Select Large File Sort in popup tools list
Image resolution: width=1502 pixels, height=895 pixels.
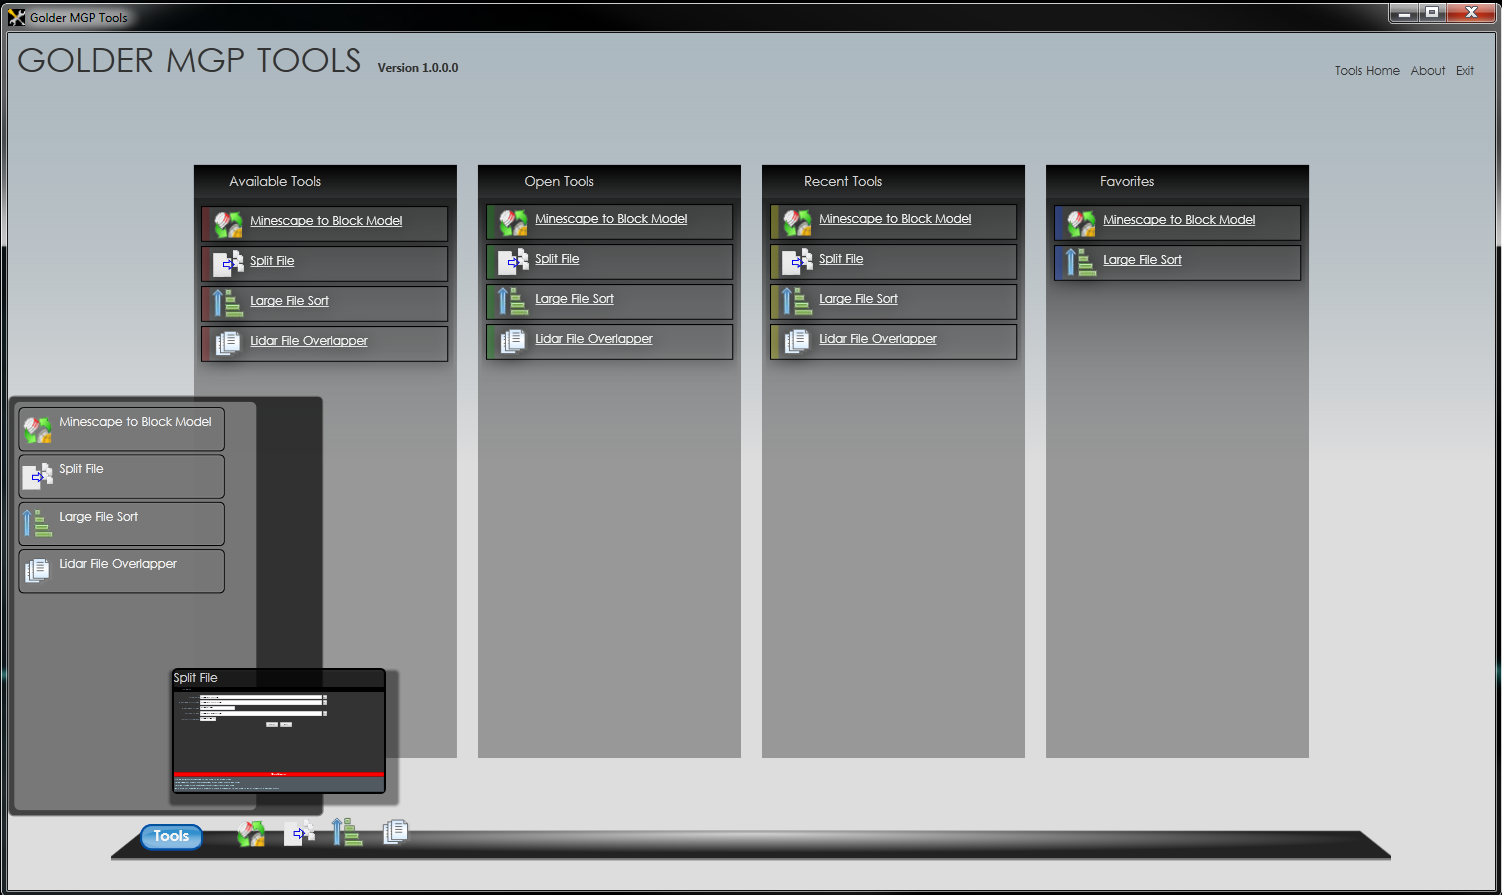[x=121, y=524]
